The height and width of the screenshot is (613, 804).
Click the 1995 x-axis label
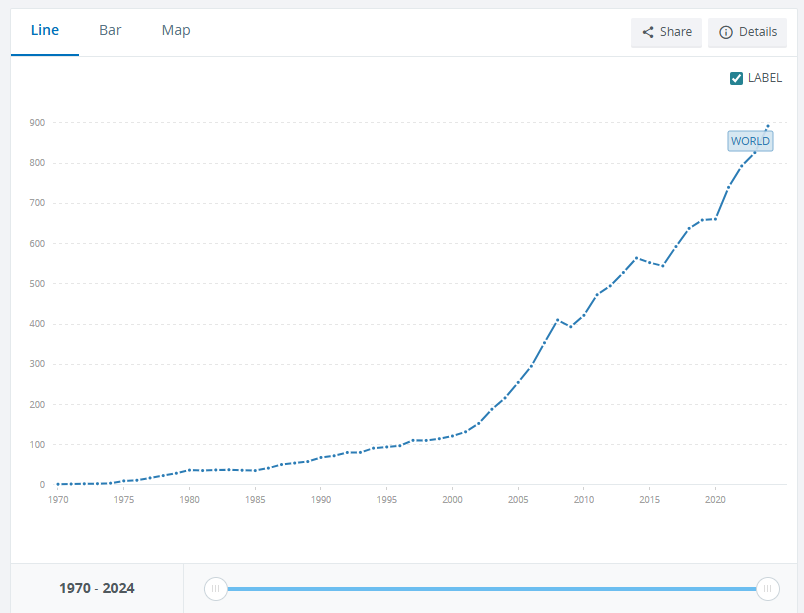tap(387, 500)
